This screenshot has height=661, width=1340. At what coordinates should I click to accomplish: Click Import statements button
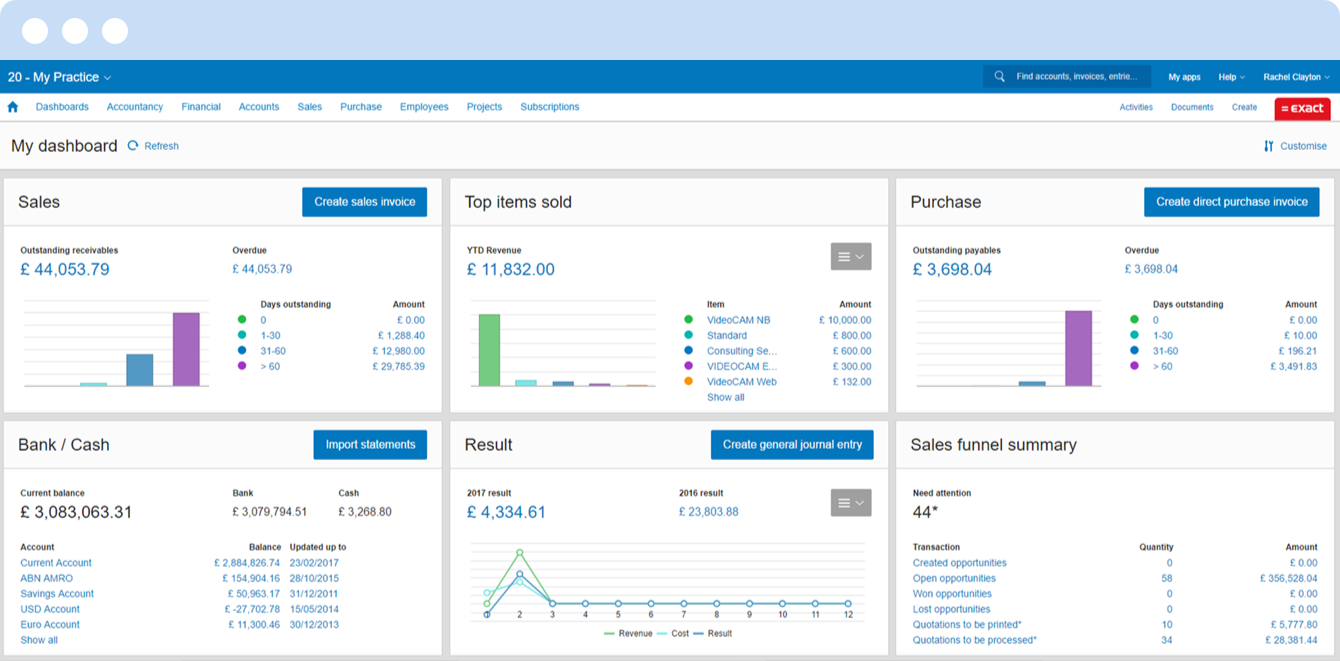pyautogui.click(x=370, y=445)
